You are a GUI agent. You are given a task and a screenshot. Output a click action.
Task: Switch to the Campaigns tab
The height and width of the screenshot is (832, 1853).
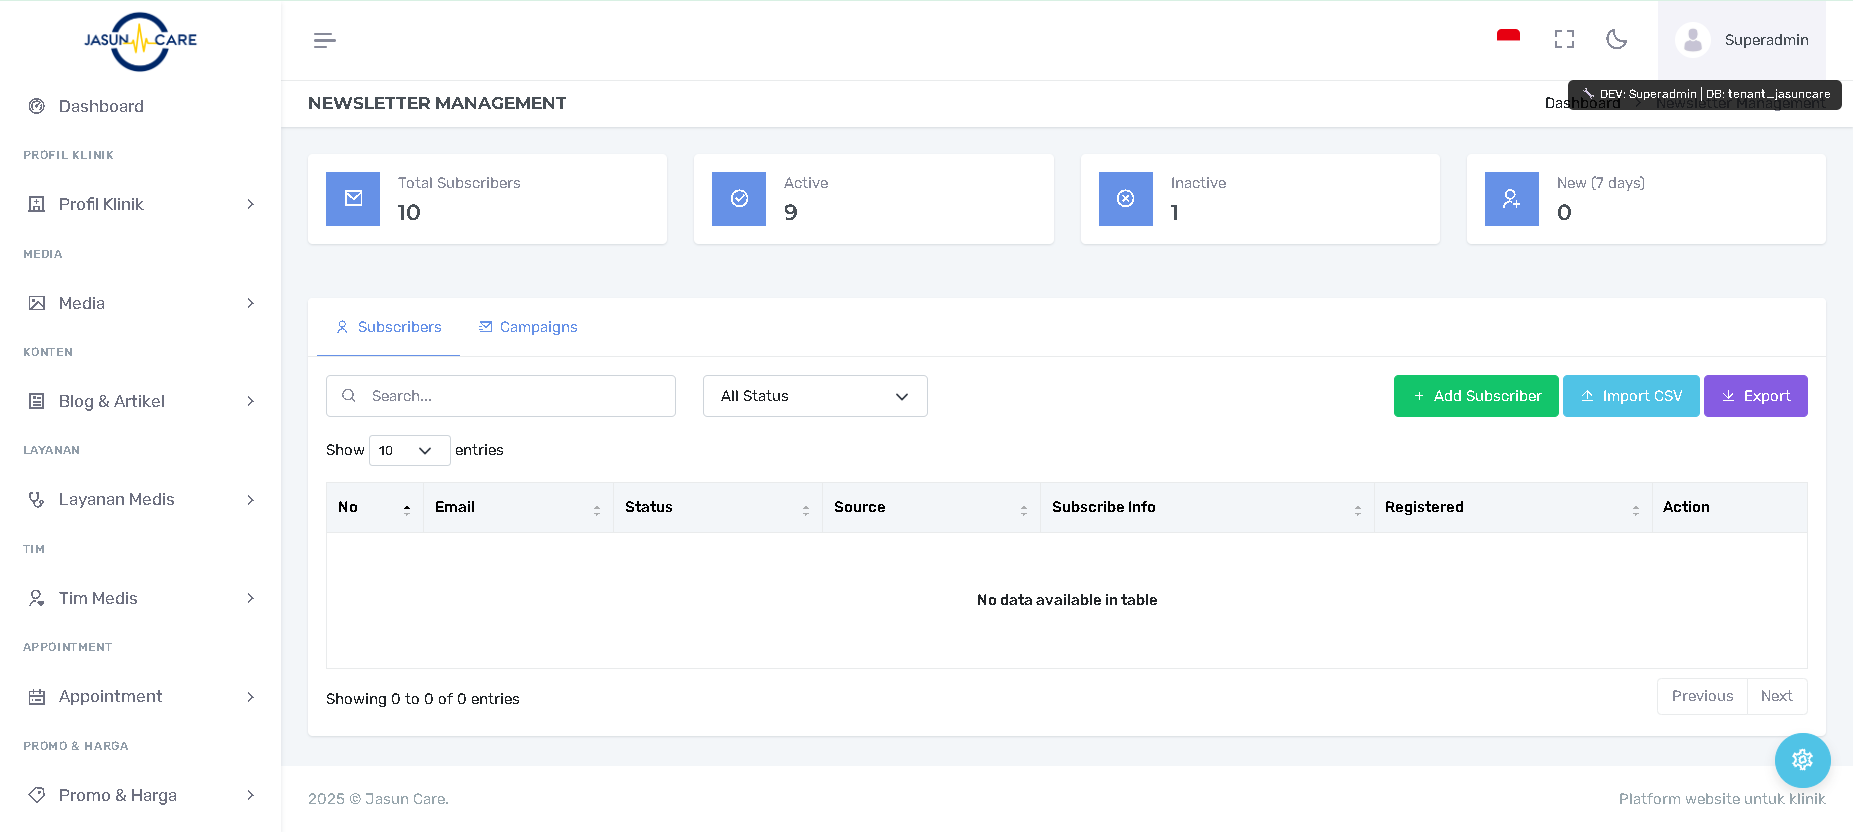528,327
